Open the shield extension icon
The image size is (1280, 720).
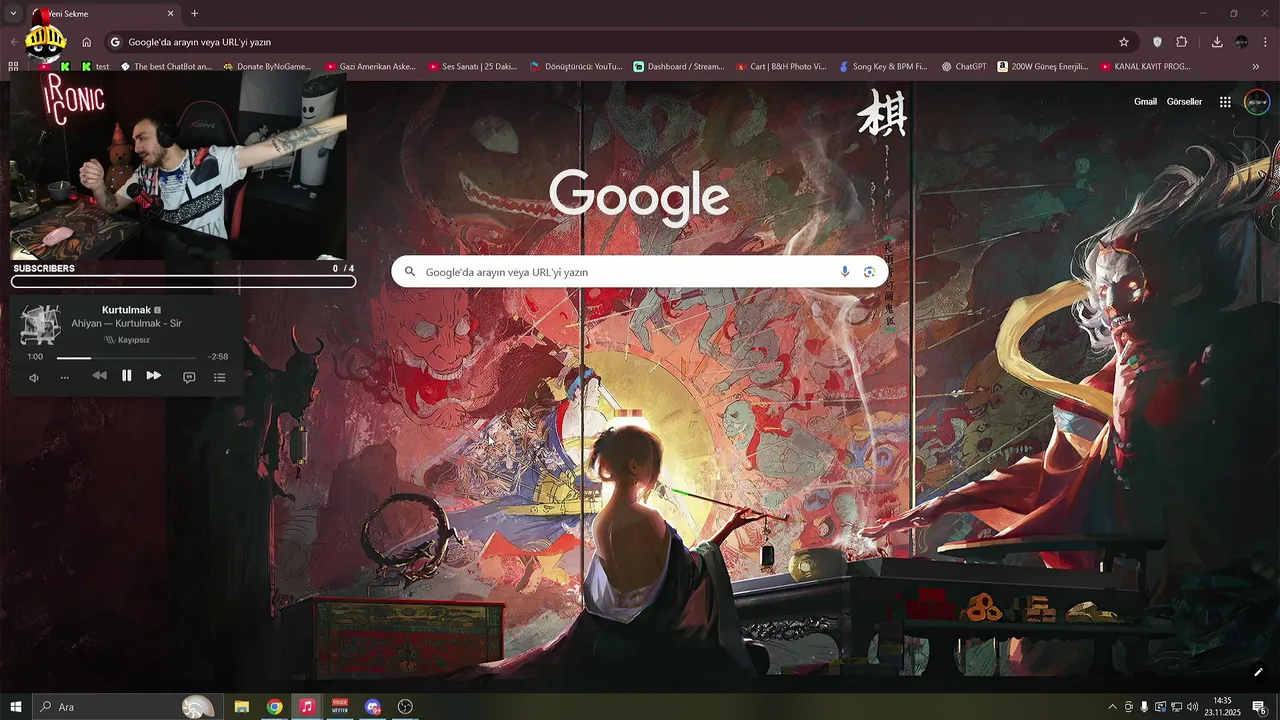coord(1158,42)
